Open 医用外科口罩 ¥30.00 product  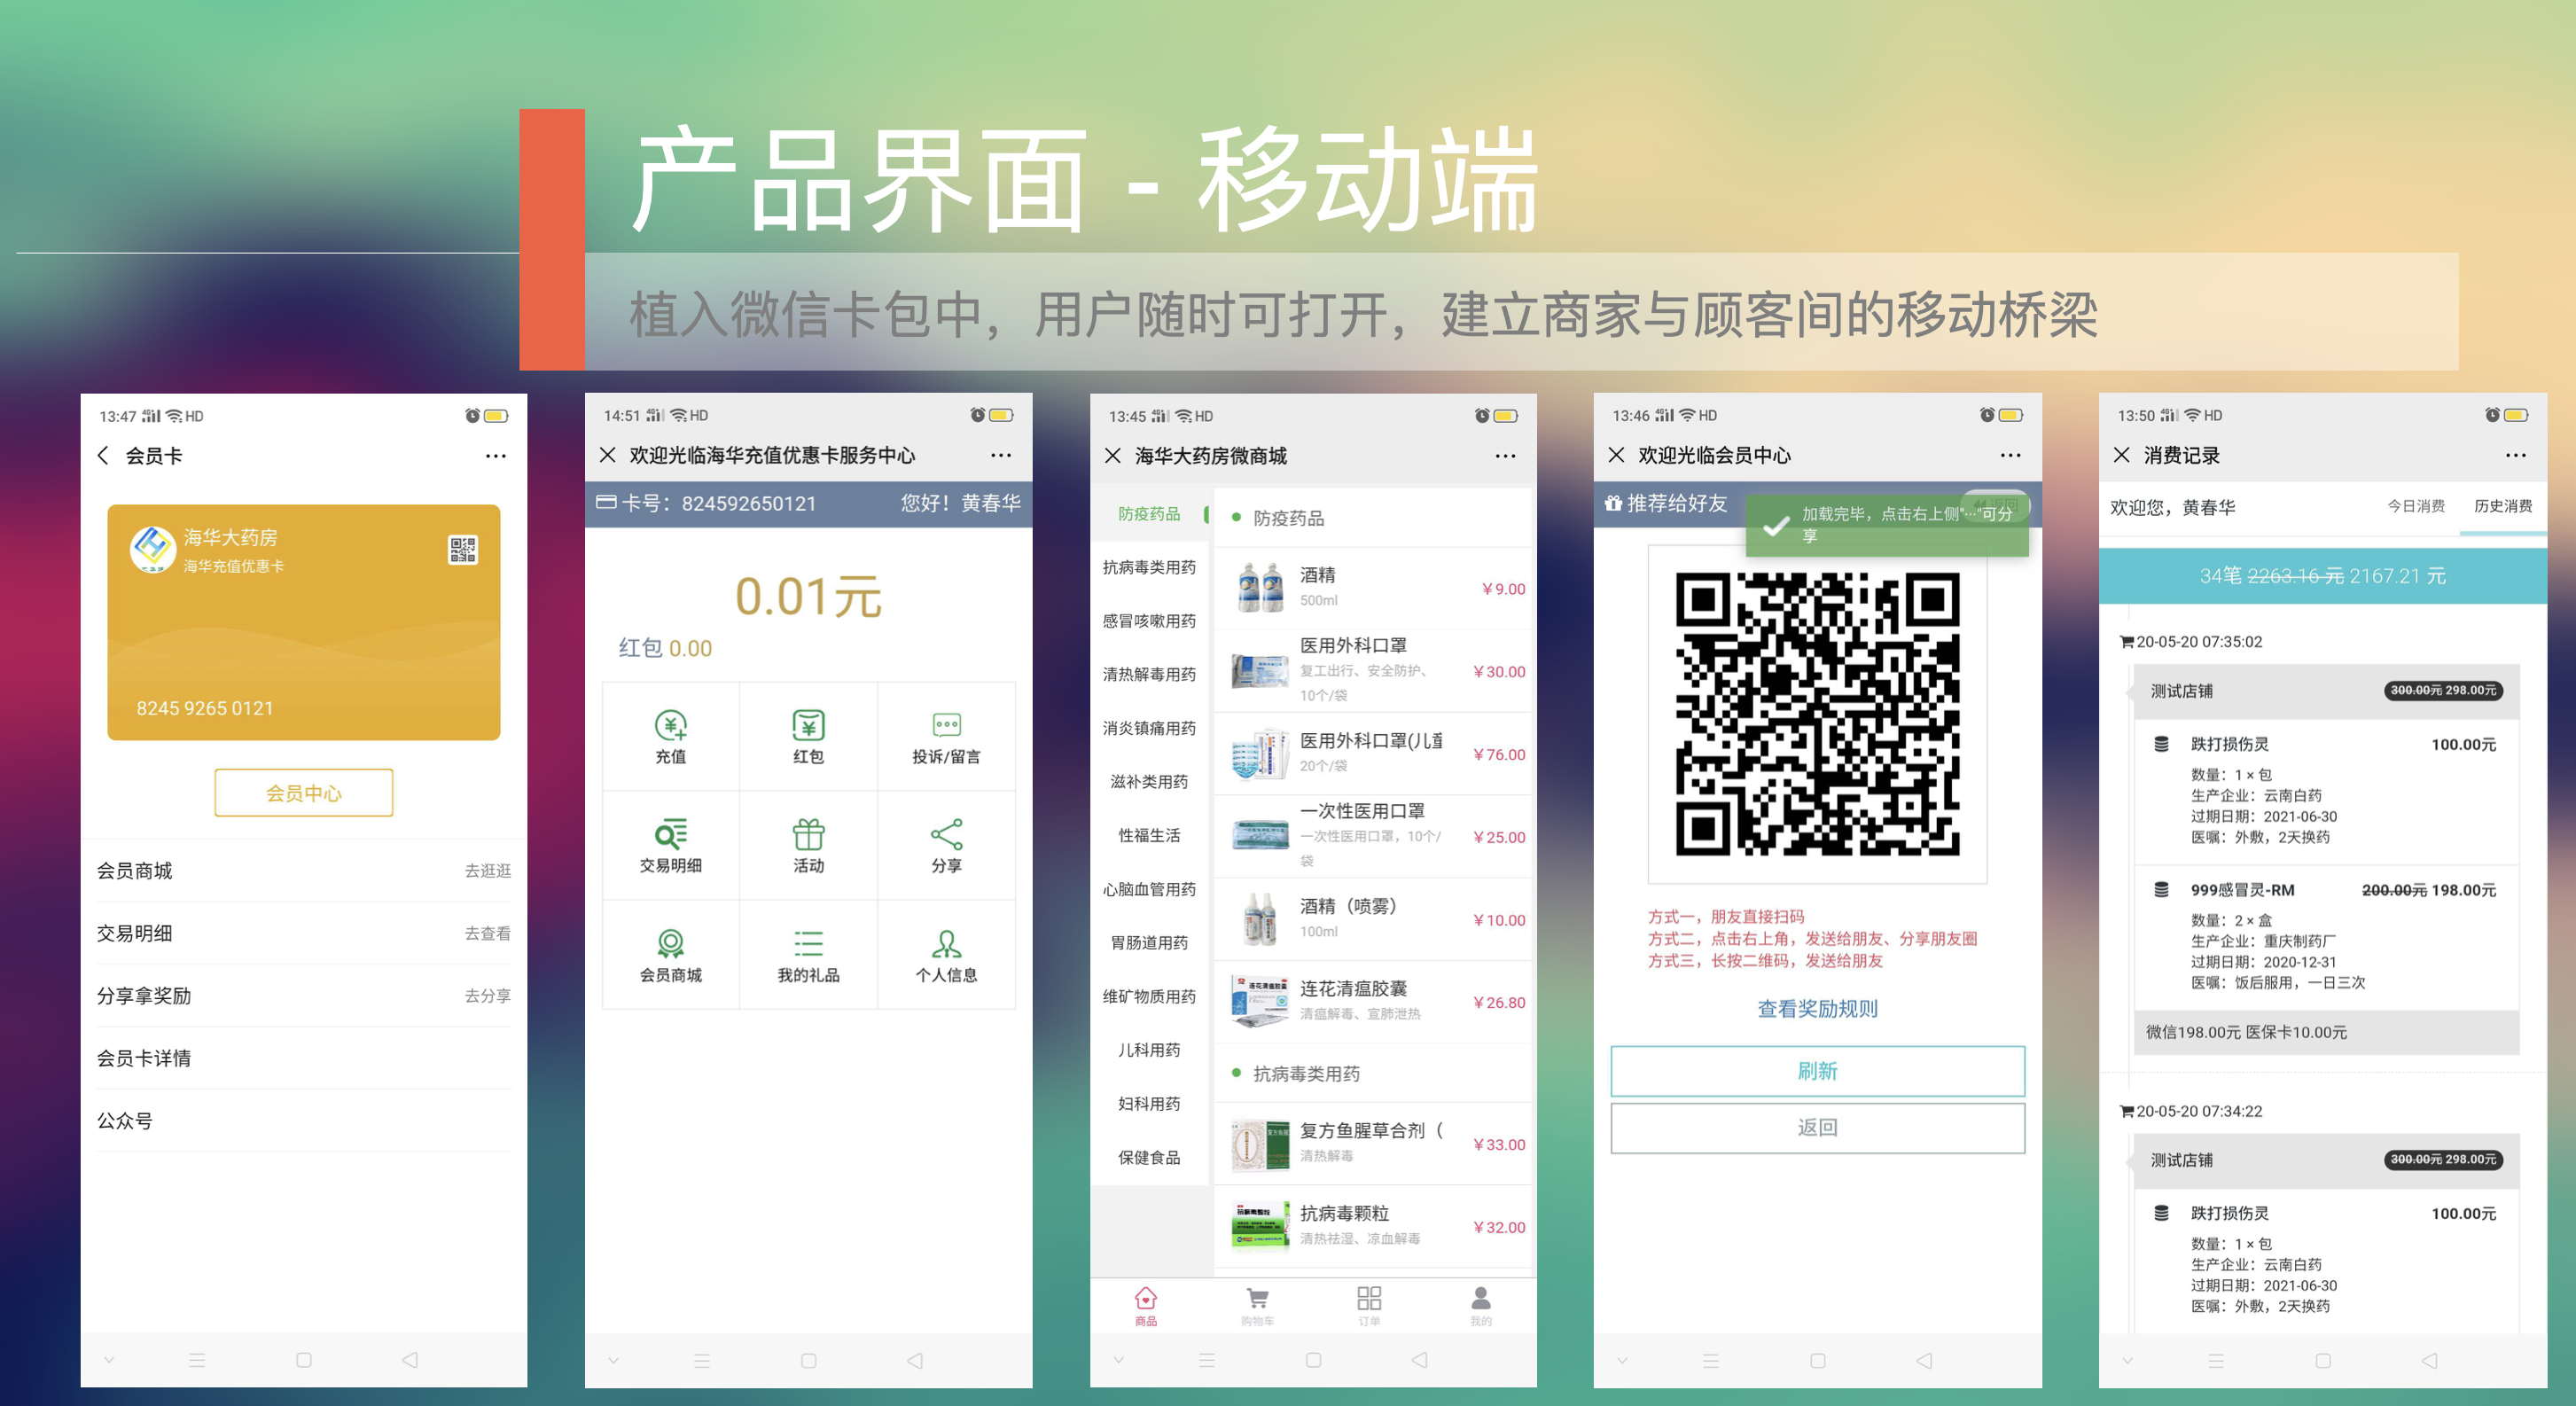tap(1374, 670)
